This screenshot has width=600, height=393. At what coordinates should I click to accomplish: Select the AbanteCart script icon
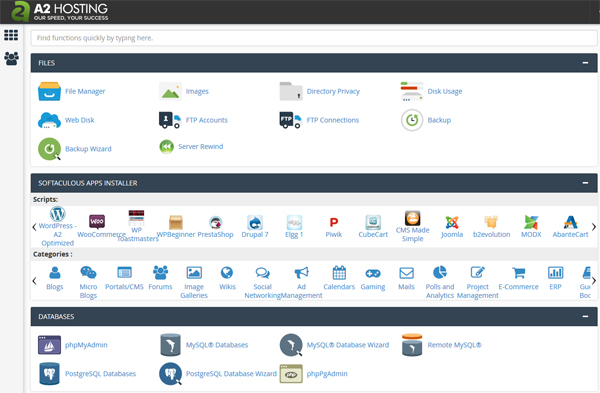pos(570,222)
